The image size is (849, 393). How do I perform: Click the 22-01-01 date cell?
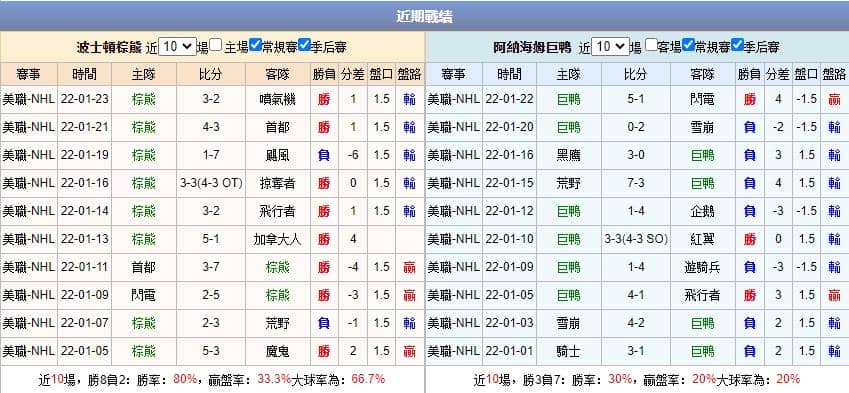click(x=510, y=352)
